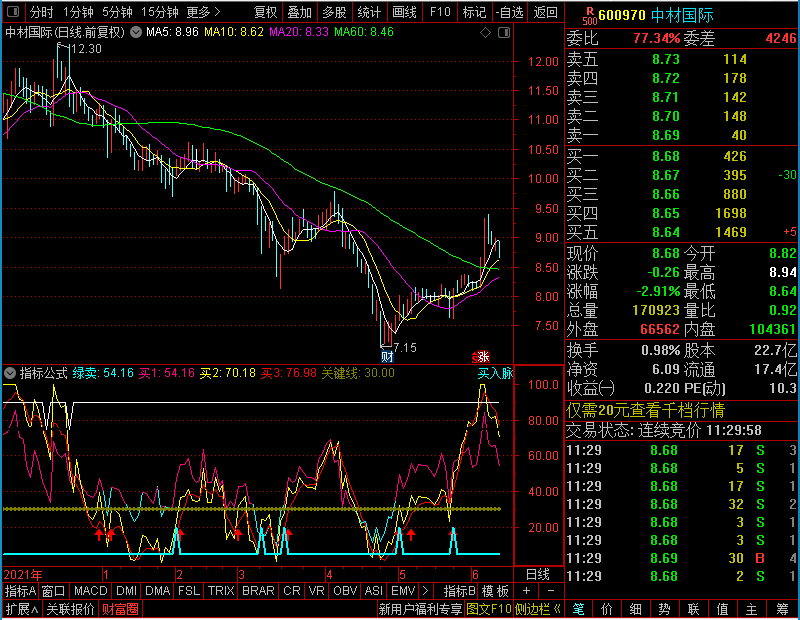Choose the TRIX indicator
Screen dimensions: 800x620
point(221,591)
